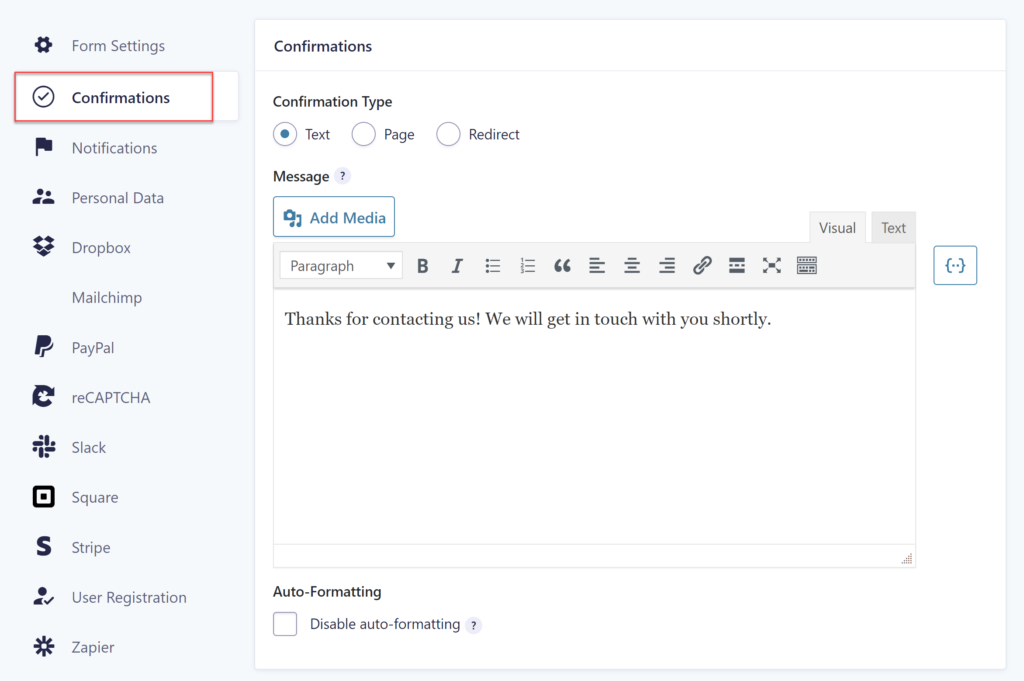Expand the toolbar toggle in the editor
The width and height of the screenshot is (1024, 681).
(x=806, y=265)
